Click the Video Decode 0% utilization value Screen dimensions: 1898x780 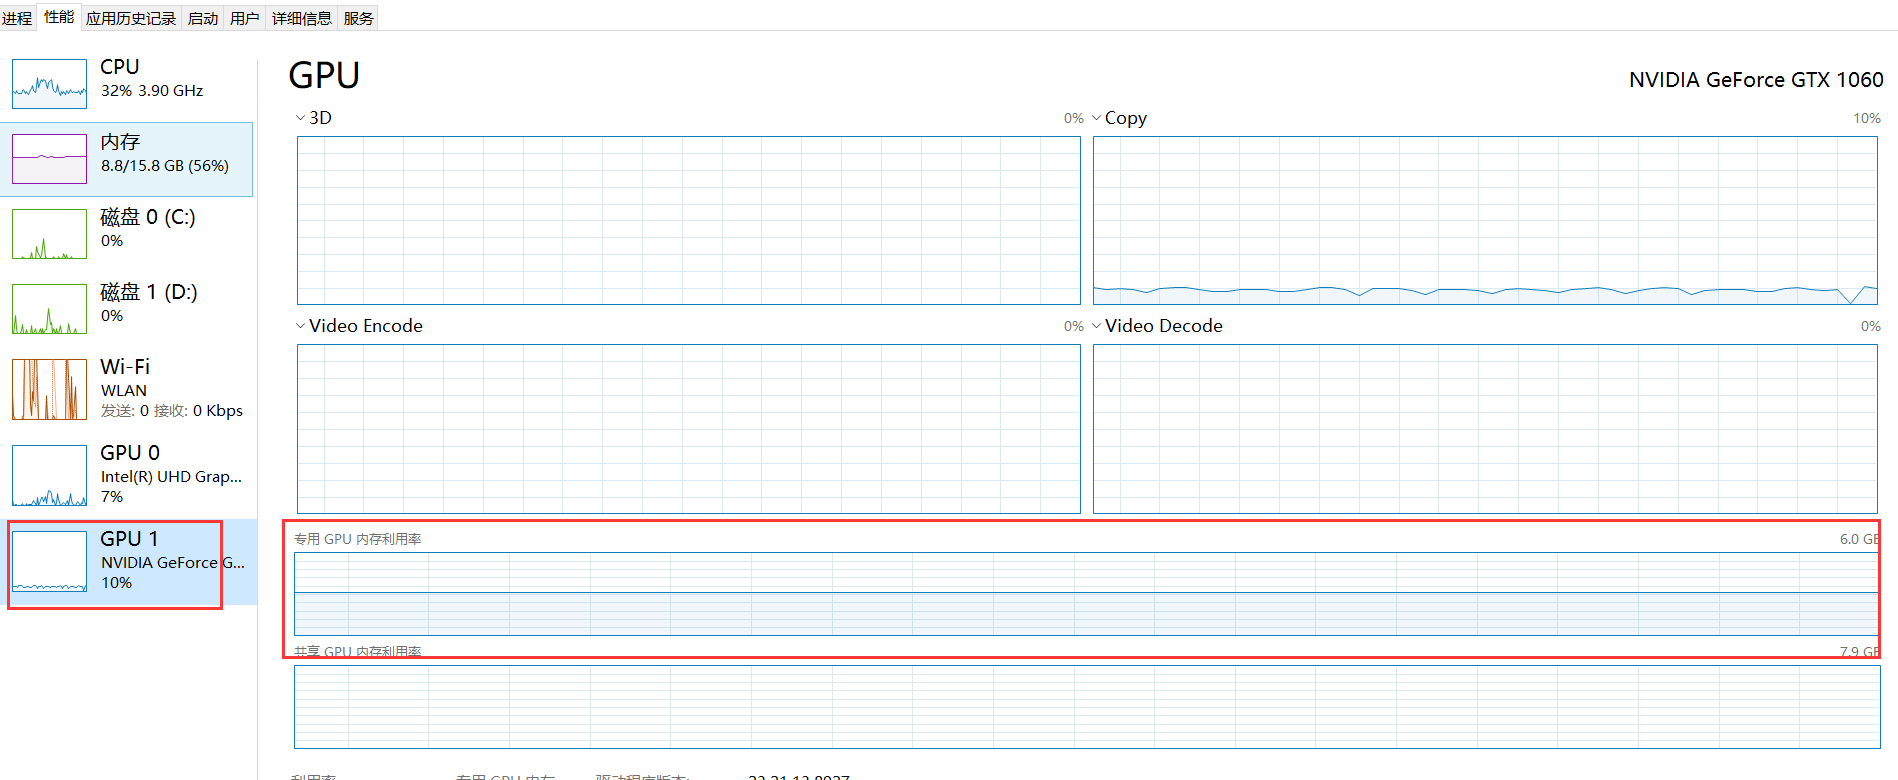point(1871,326)
